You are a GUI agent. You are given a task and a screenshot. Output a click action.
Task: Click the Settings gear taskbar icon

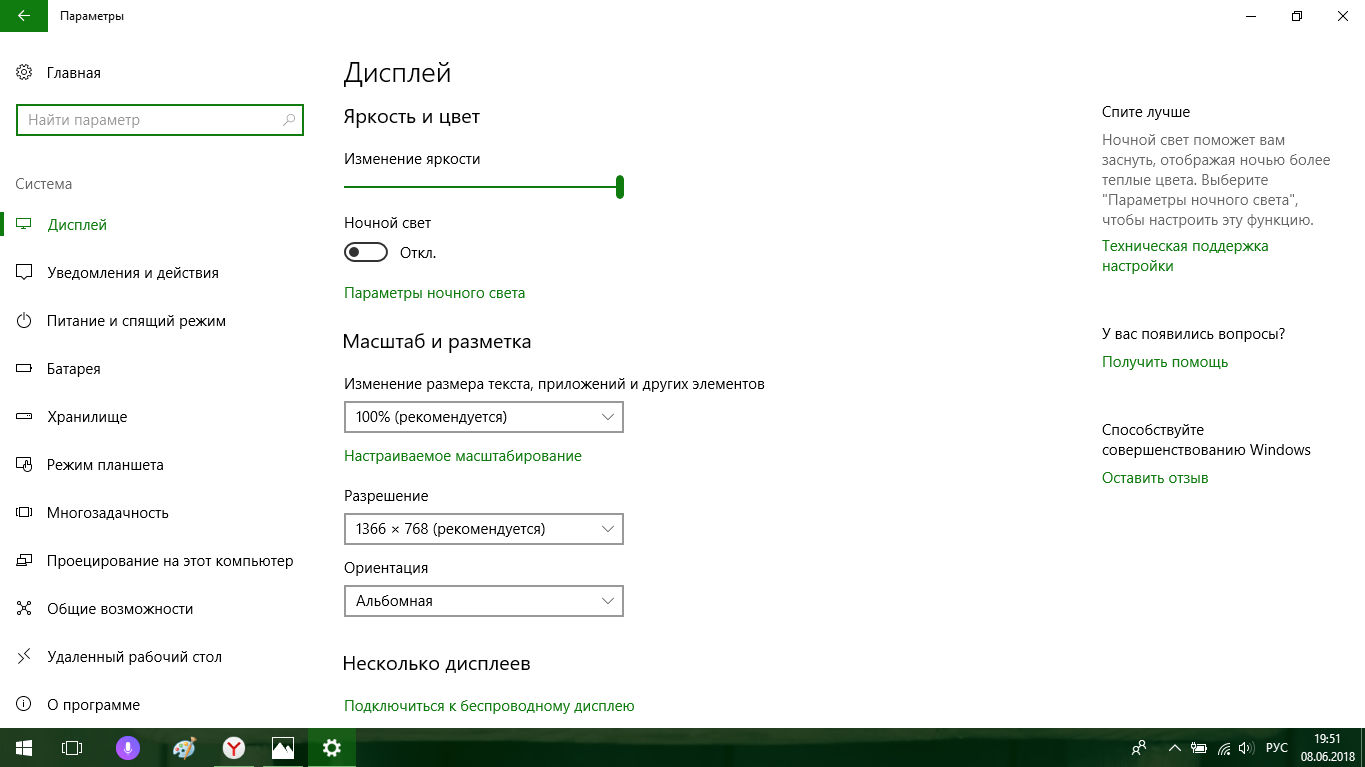(332, 748)
